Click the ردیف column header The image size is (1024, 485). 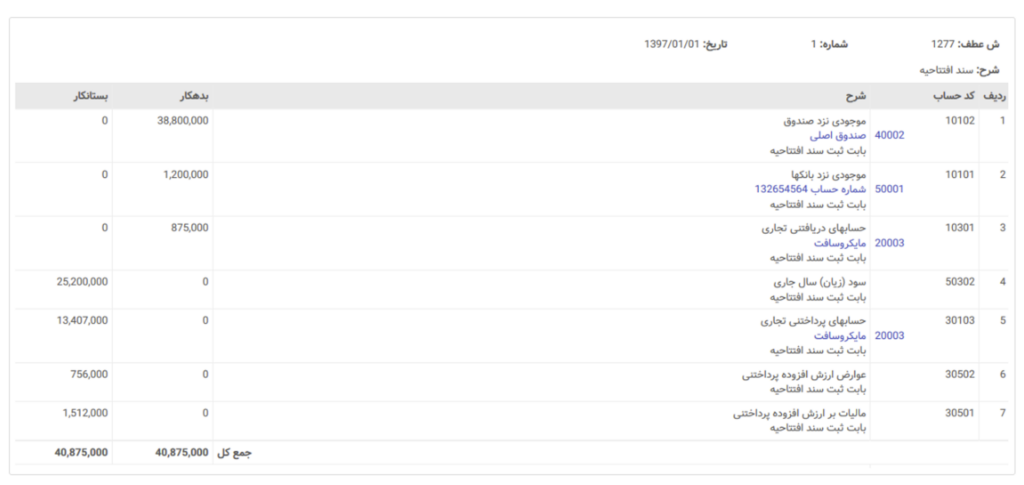pyautogui.click(x=995, y=96)
